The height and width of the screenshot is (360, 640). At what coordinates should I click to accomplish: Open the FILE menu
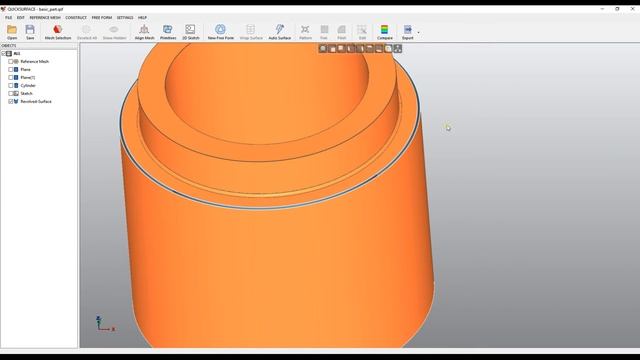click(9, 18)
